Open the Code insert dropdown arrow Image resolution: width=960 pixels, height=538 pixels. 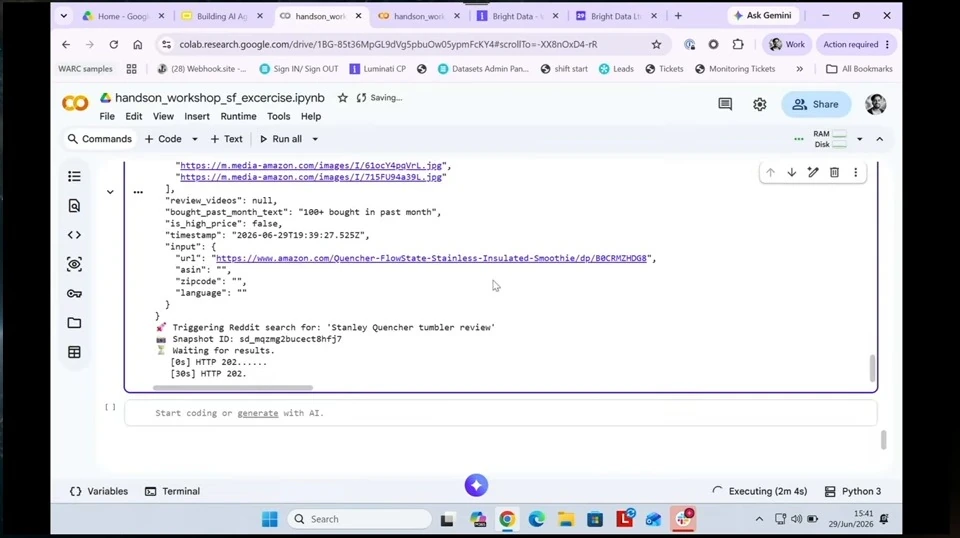click(195, 140)
